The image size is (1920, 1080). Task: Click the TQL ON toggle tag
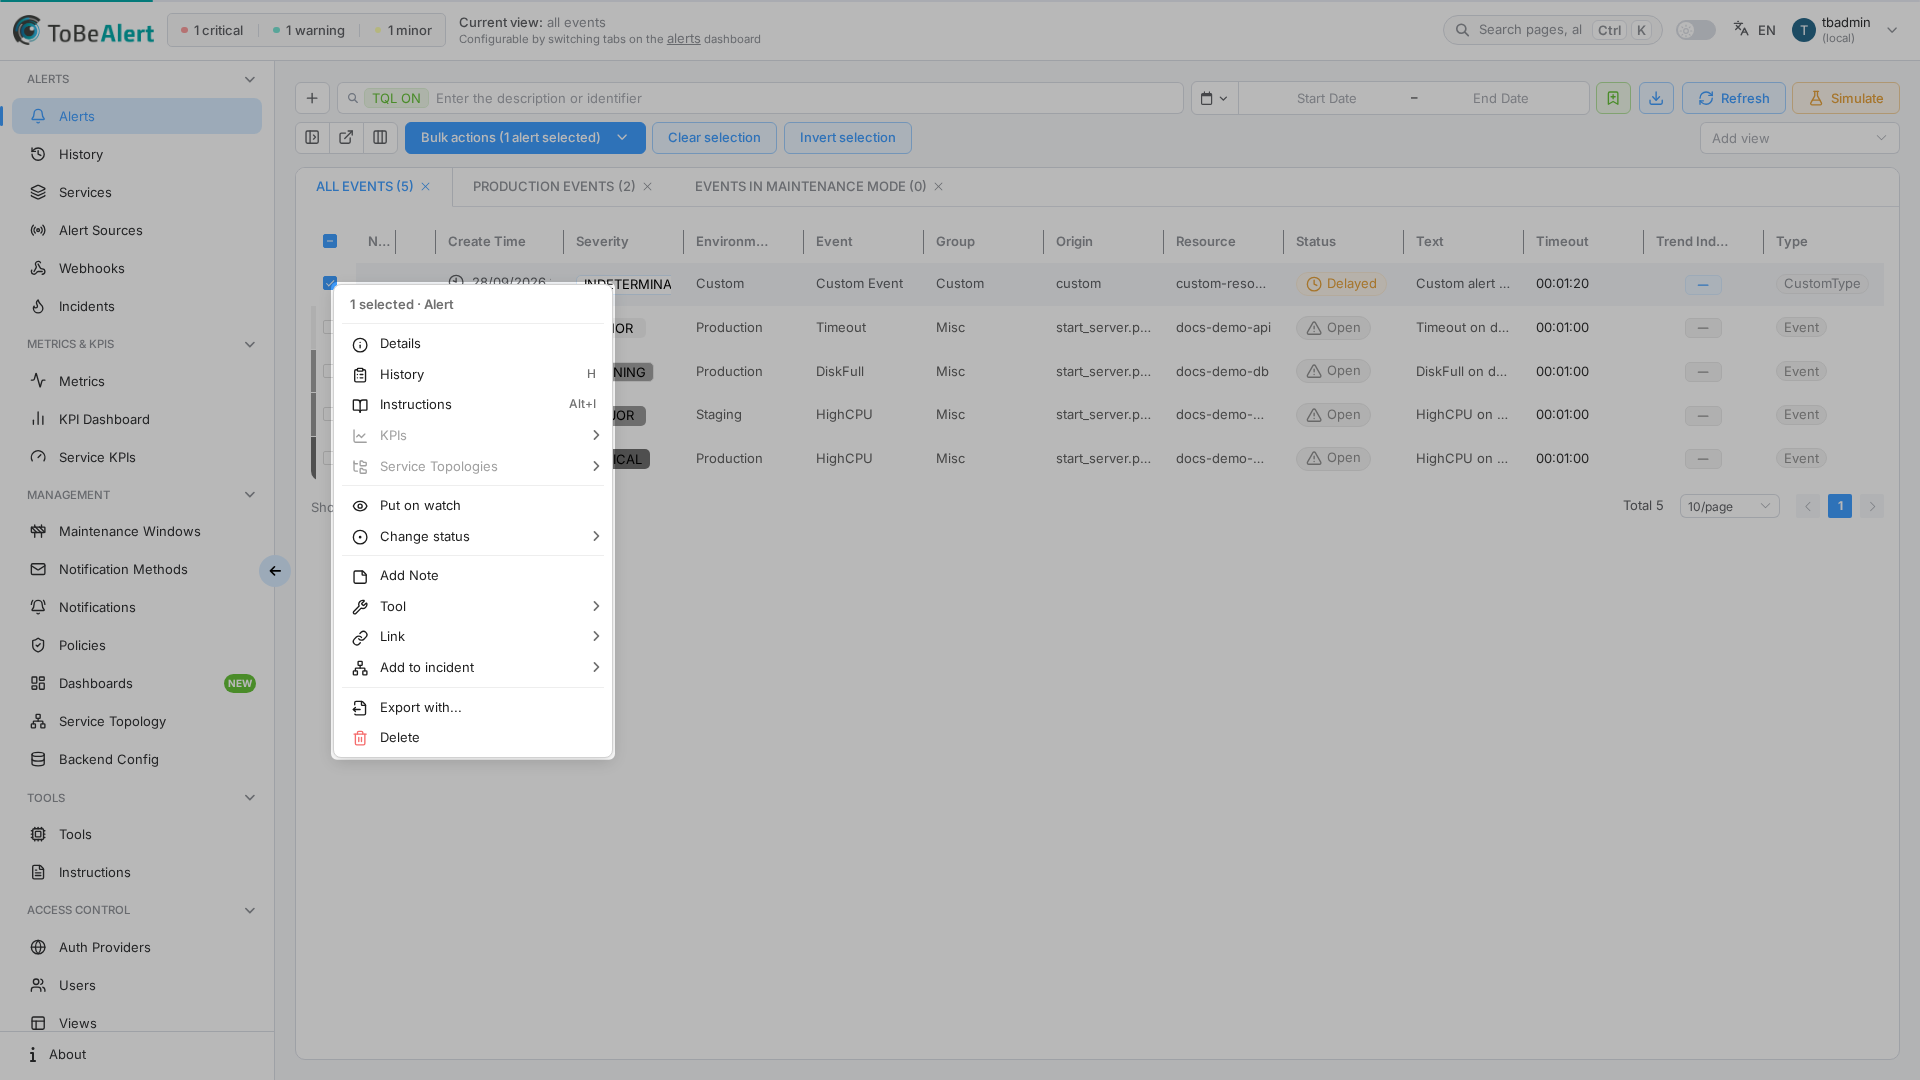tap(396, 98)
